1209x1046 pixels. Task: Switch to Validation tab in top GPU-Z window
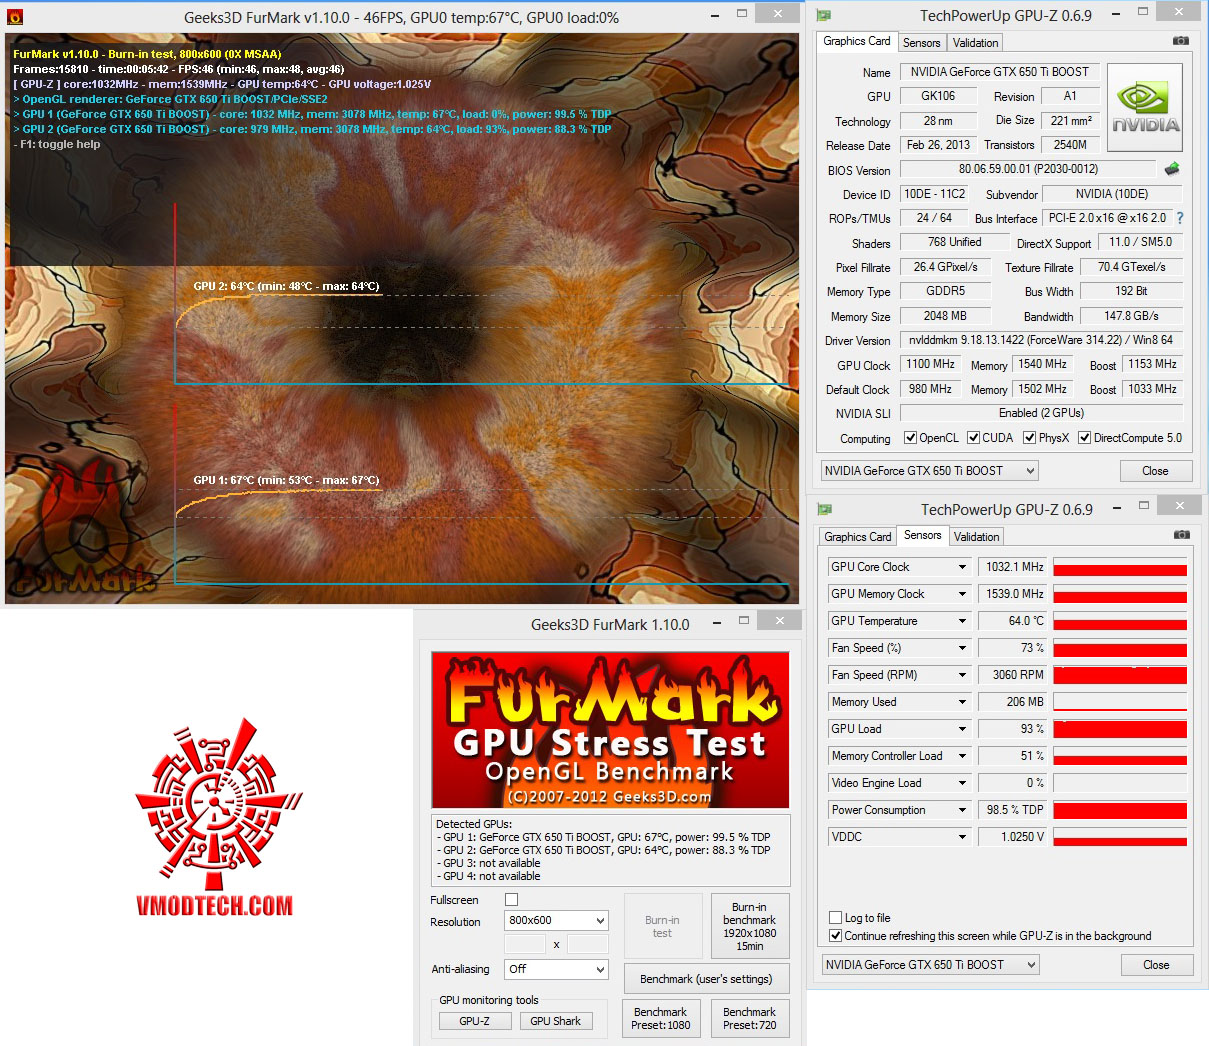tap(975, 43)
